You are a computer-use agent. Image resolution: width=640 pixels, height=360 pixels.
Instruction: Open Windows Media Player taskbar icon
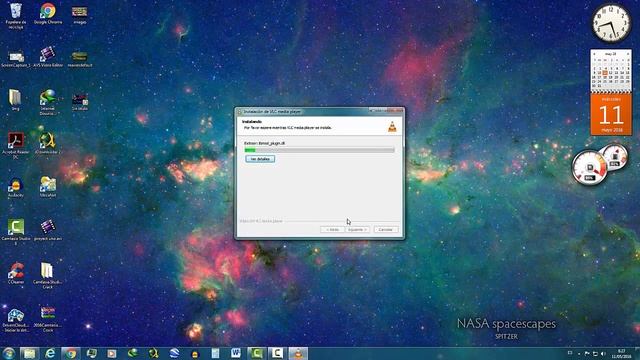[x=112, y=353]
